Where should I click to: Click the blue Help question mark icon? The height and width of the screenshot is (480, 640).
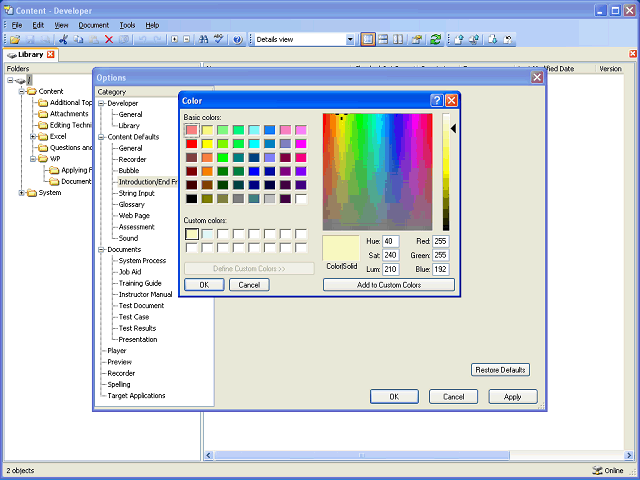(x=238, y=40)
